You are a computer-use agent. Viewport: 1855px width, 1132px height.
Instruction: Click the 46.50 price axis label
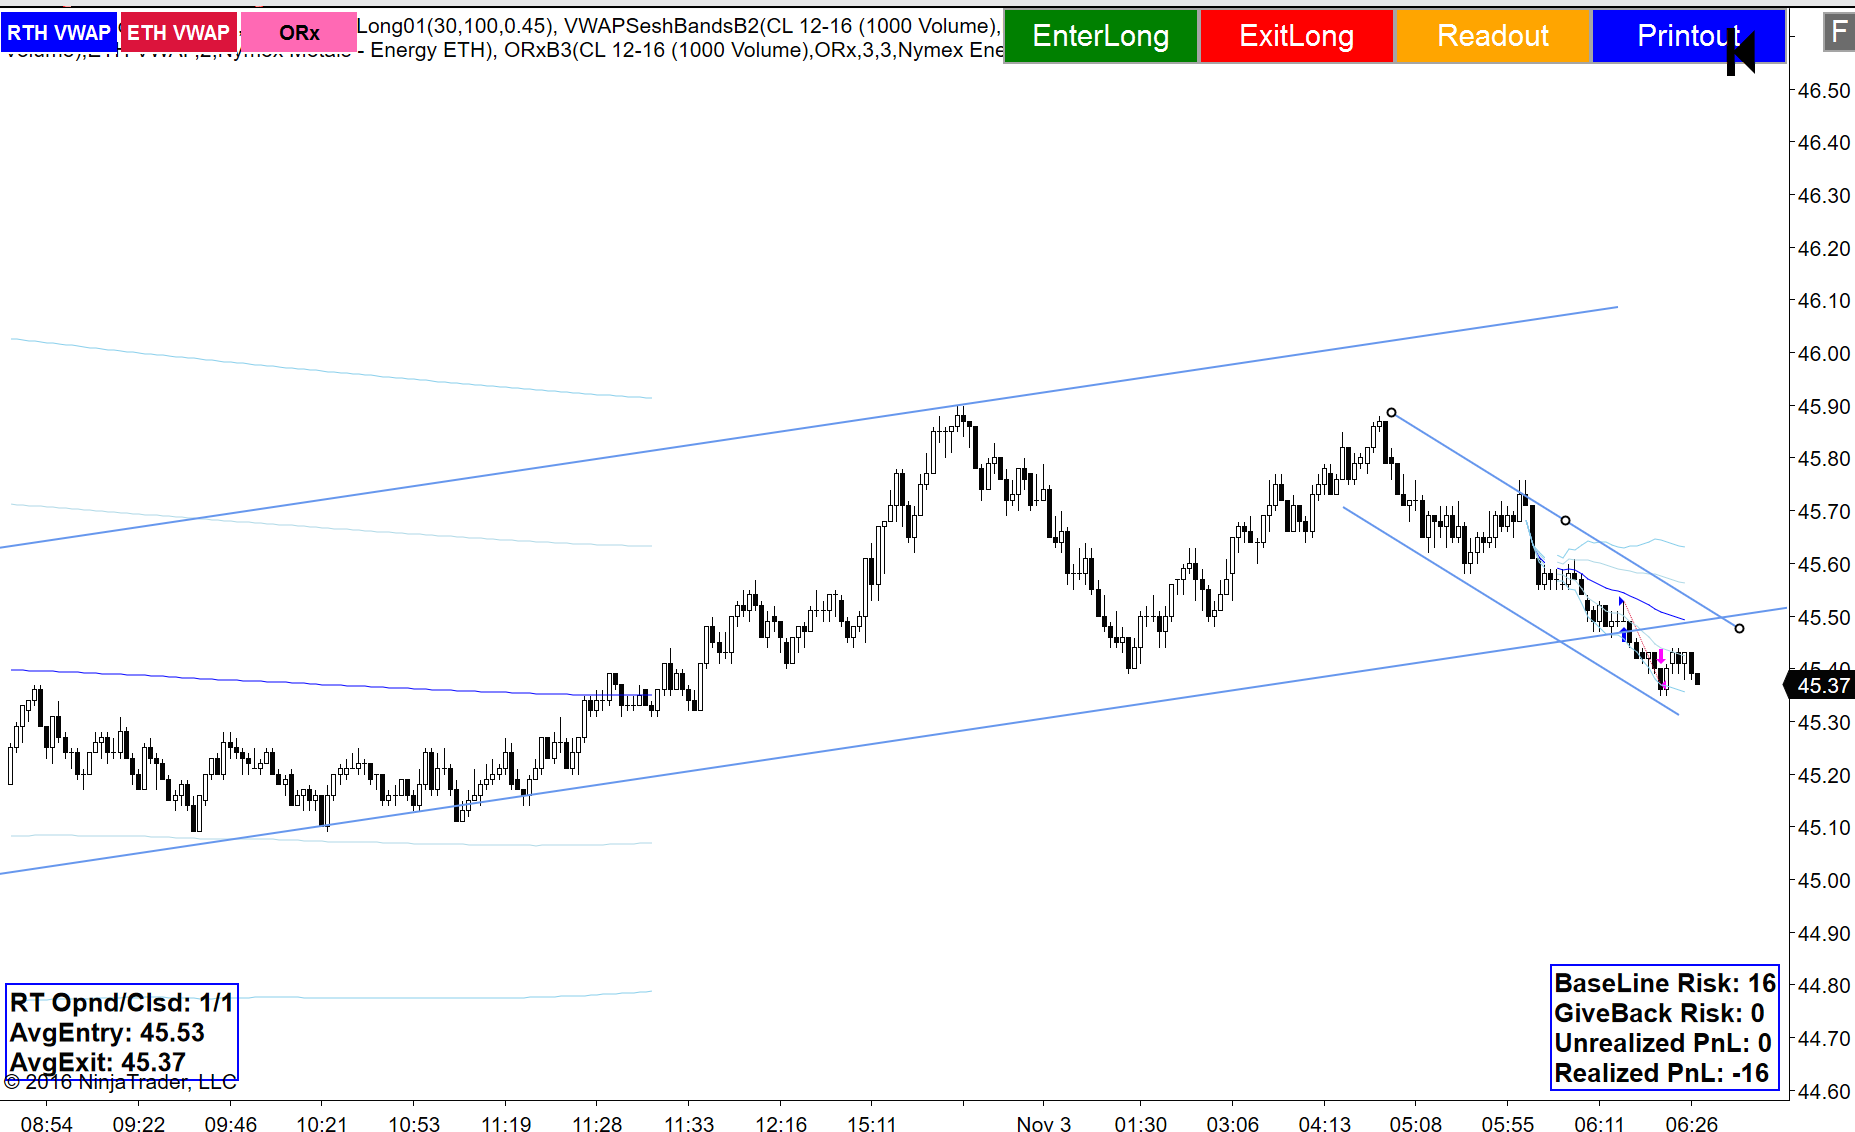tap(1824, 90)
